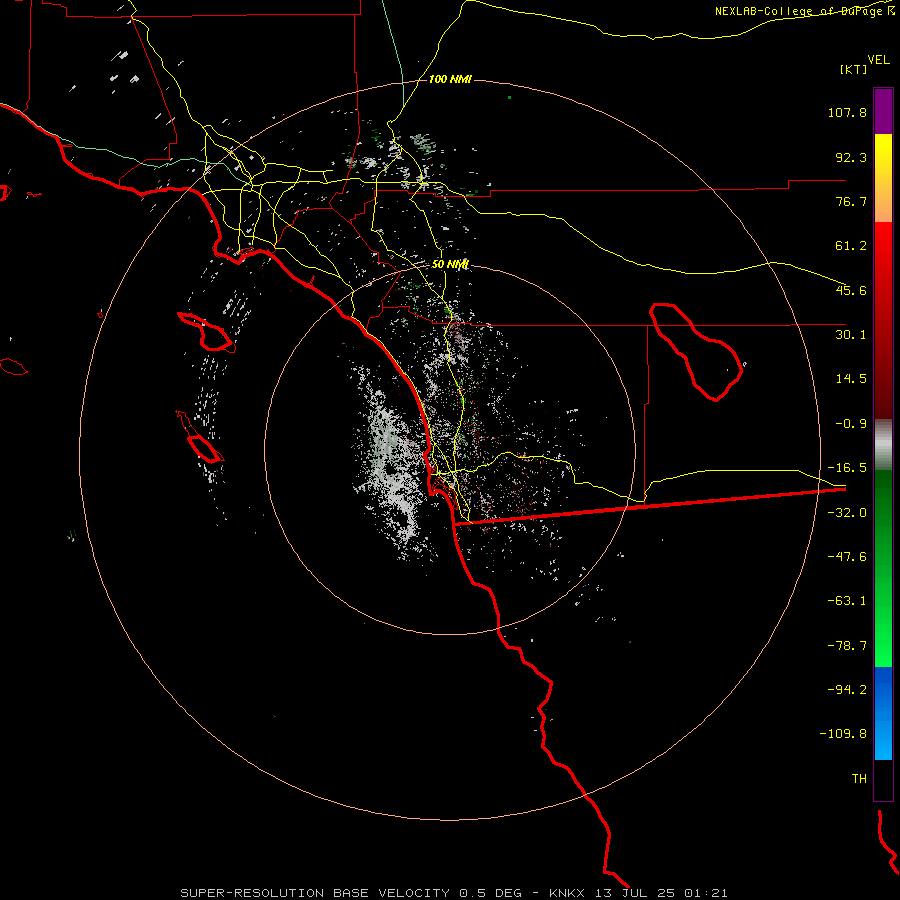Select the 14.5 legend value
900x900 pixels.
click(851, 379)
